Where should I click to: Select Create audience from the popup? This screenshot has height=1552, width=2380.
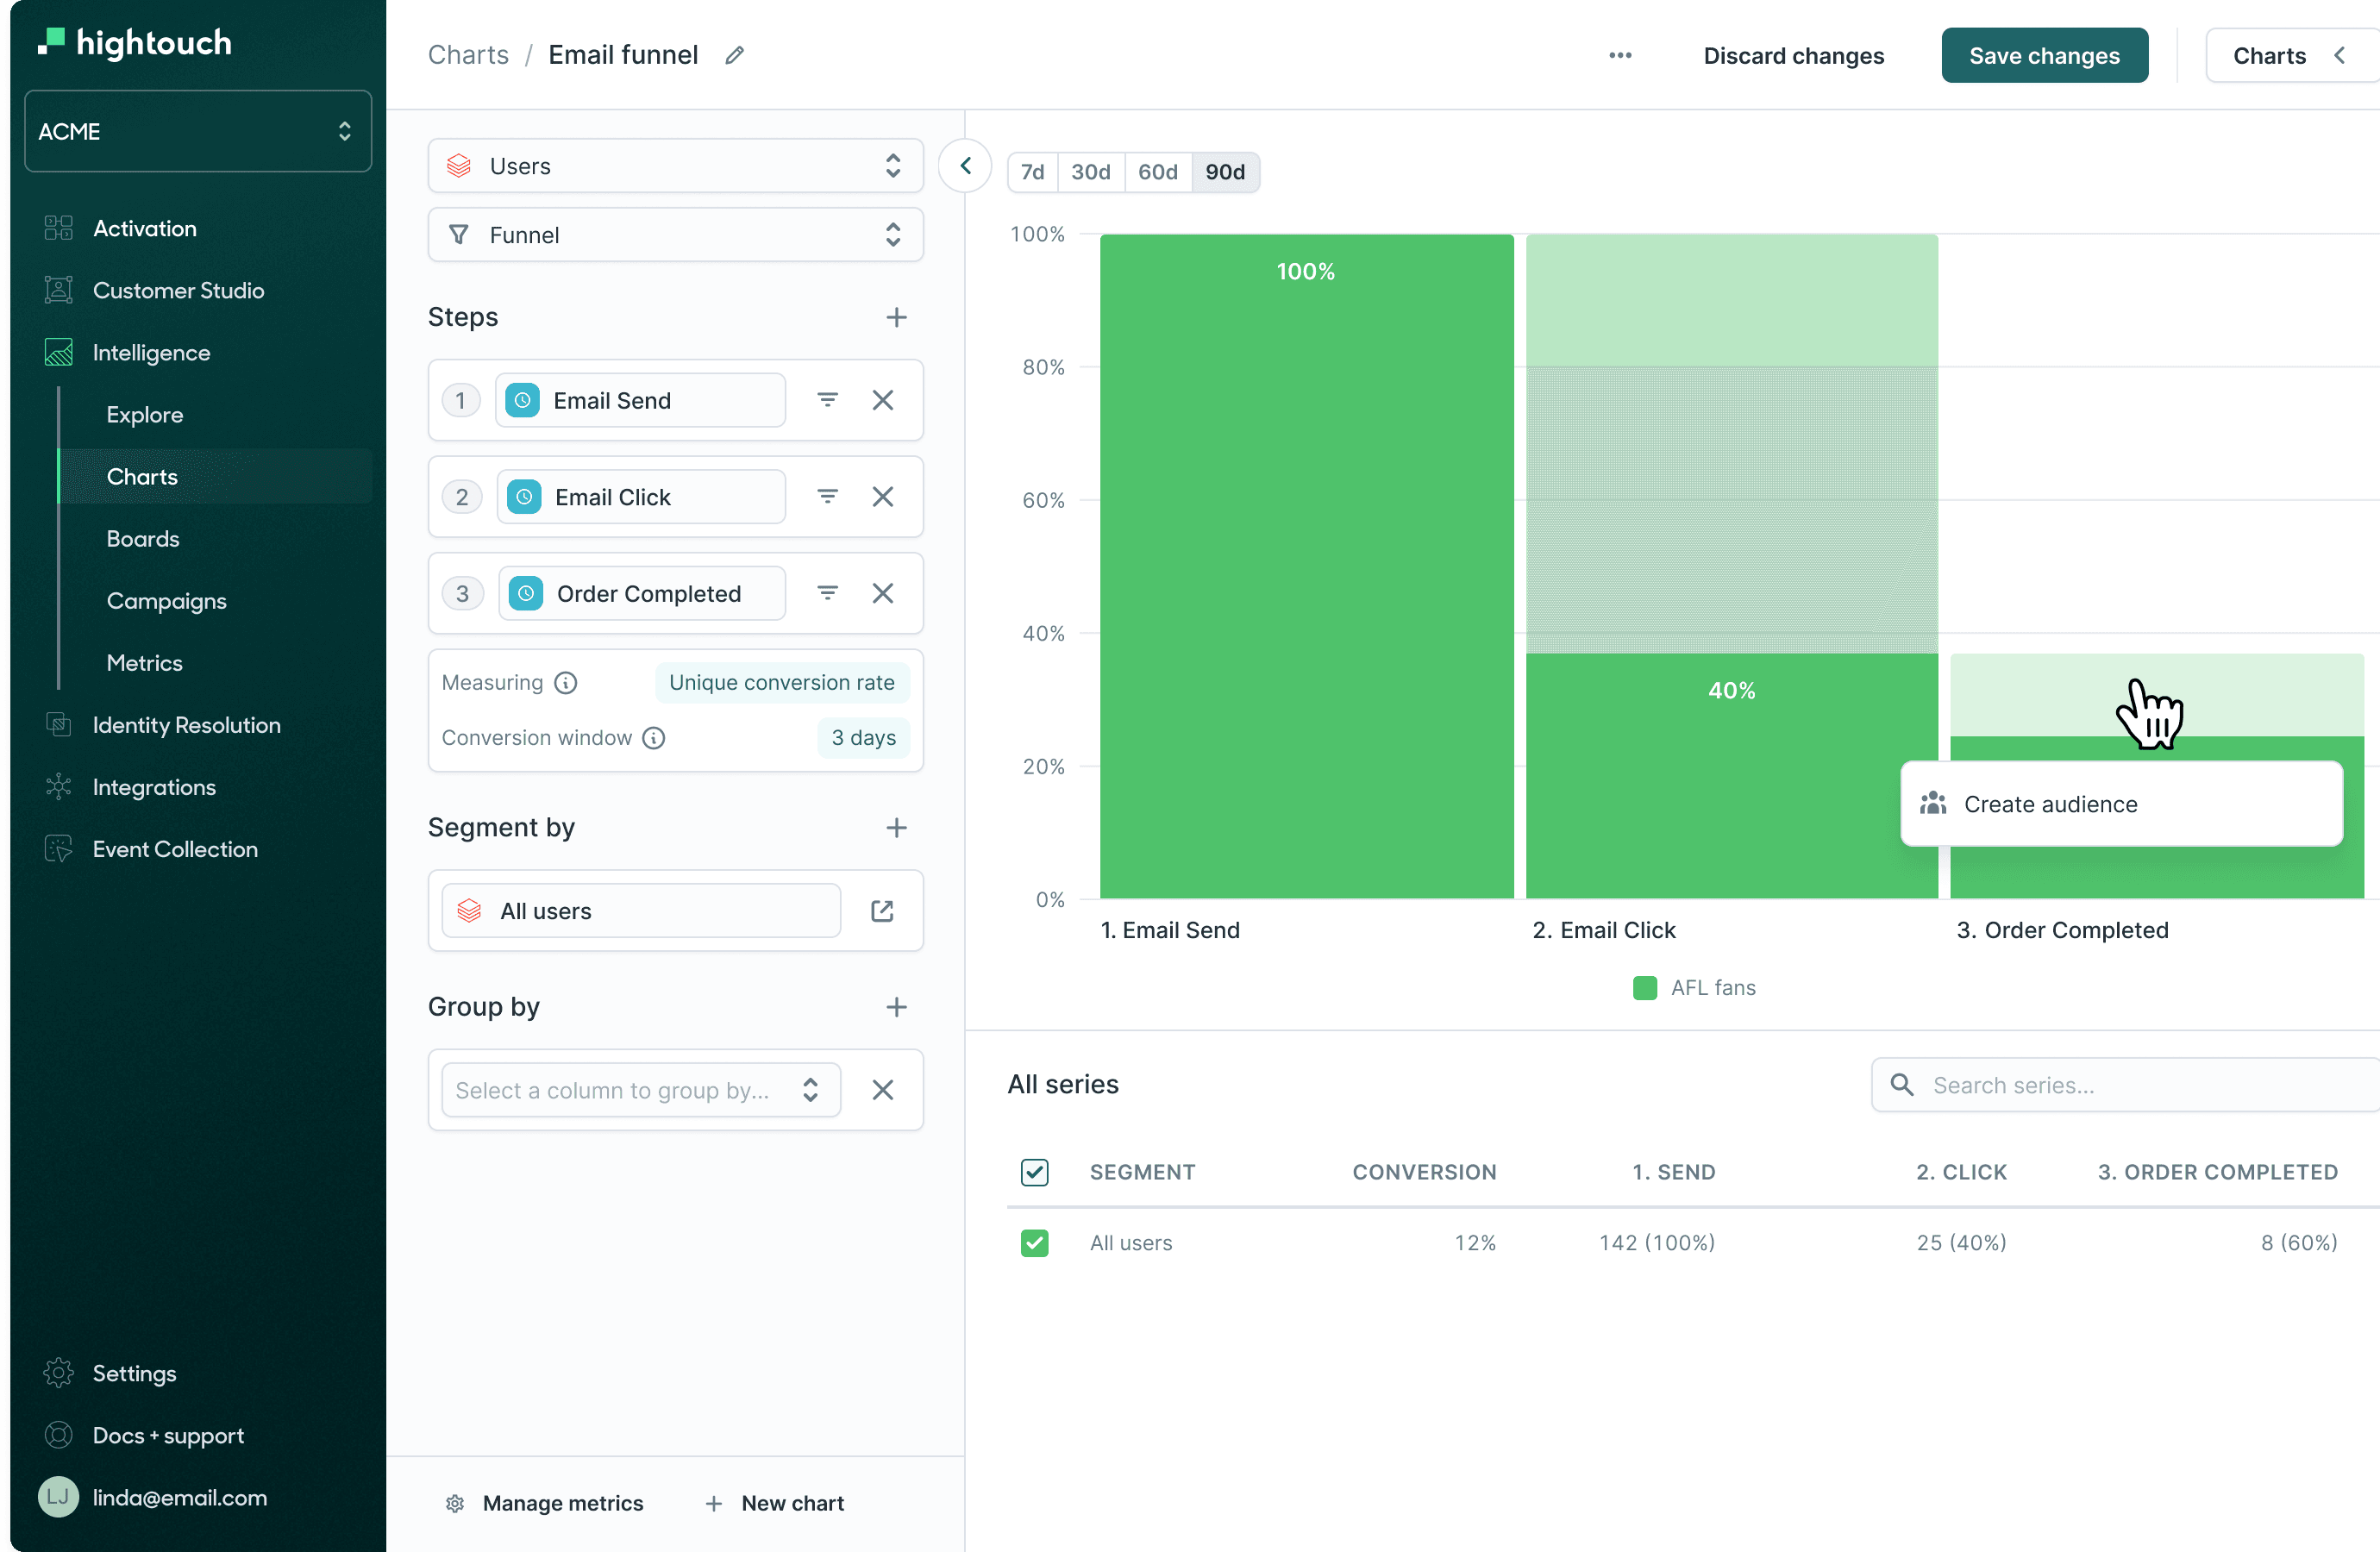click(2050, 803)
